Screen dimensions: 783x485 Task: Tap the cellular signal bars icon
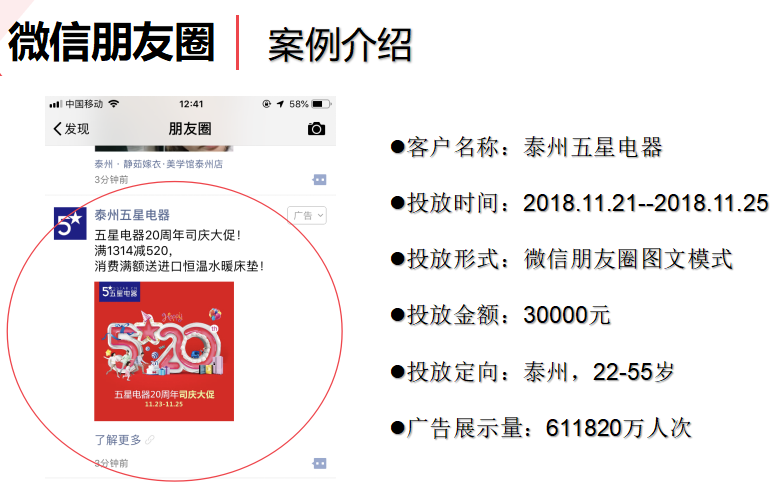tap(55, 104)
